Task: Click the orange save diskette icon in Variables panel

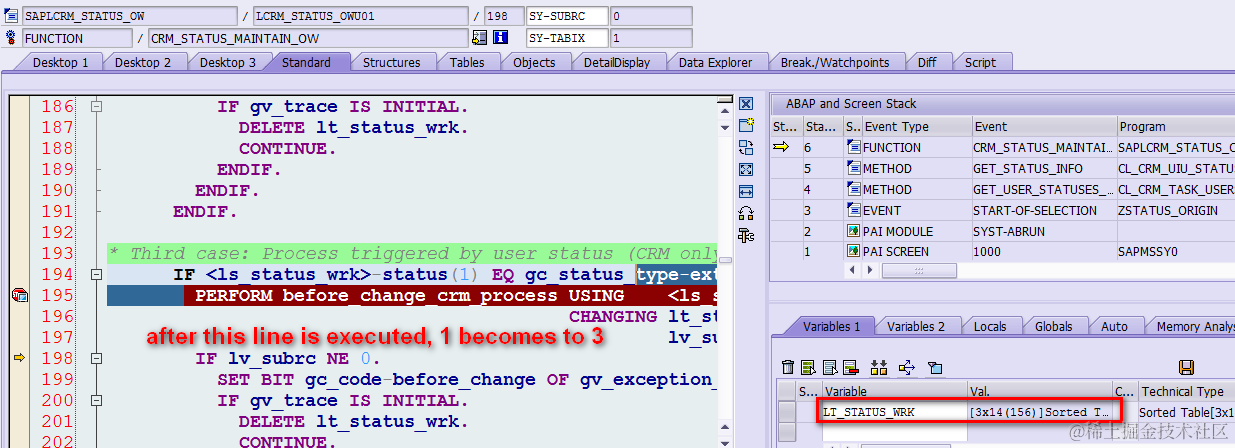Action: point(1187,367)
